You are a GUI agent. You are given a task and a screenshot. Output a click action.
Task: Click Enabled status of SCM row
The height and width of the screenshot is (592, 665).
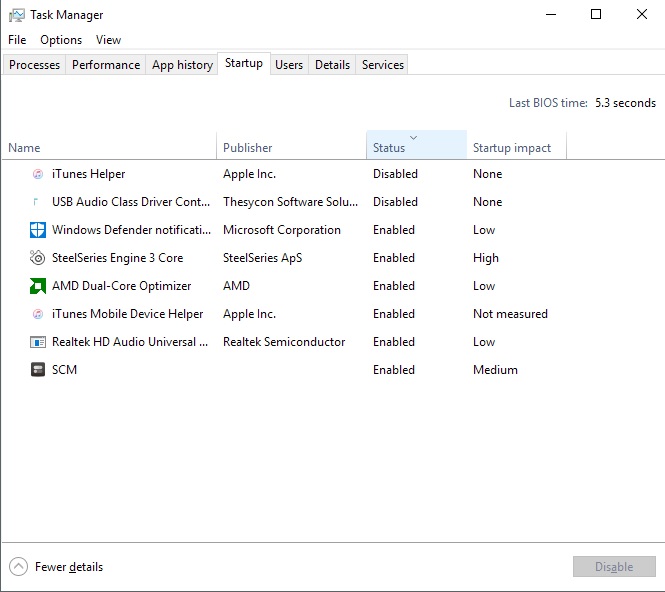[394, 370]
